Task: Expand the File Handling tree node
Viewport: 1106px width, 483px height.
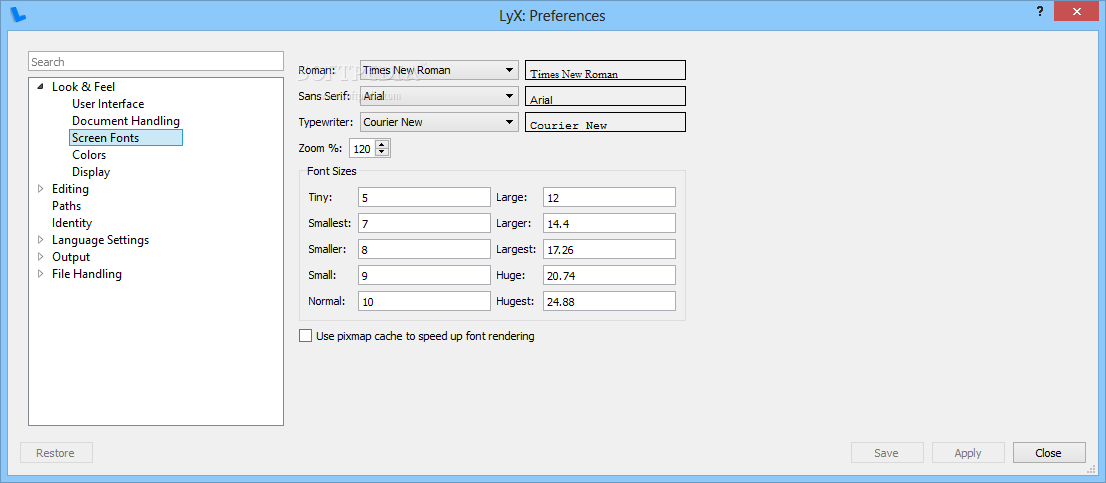Action: coord(40,274)
